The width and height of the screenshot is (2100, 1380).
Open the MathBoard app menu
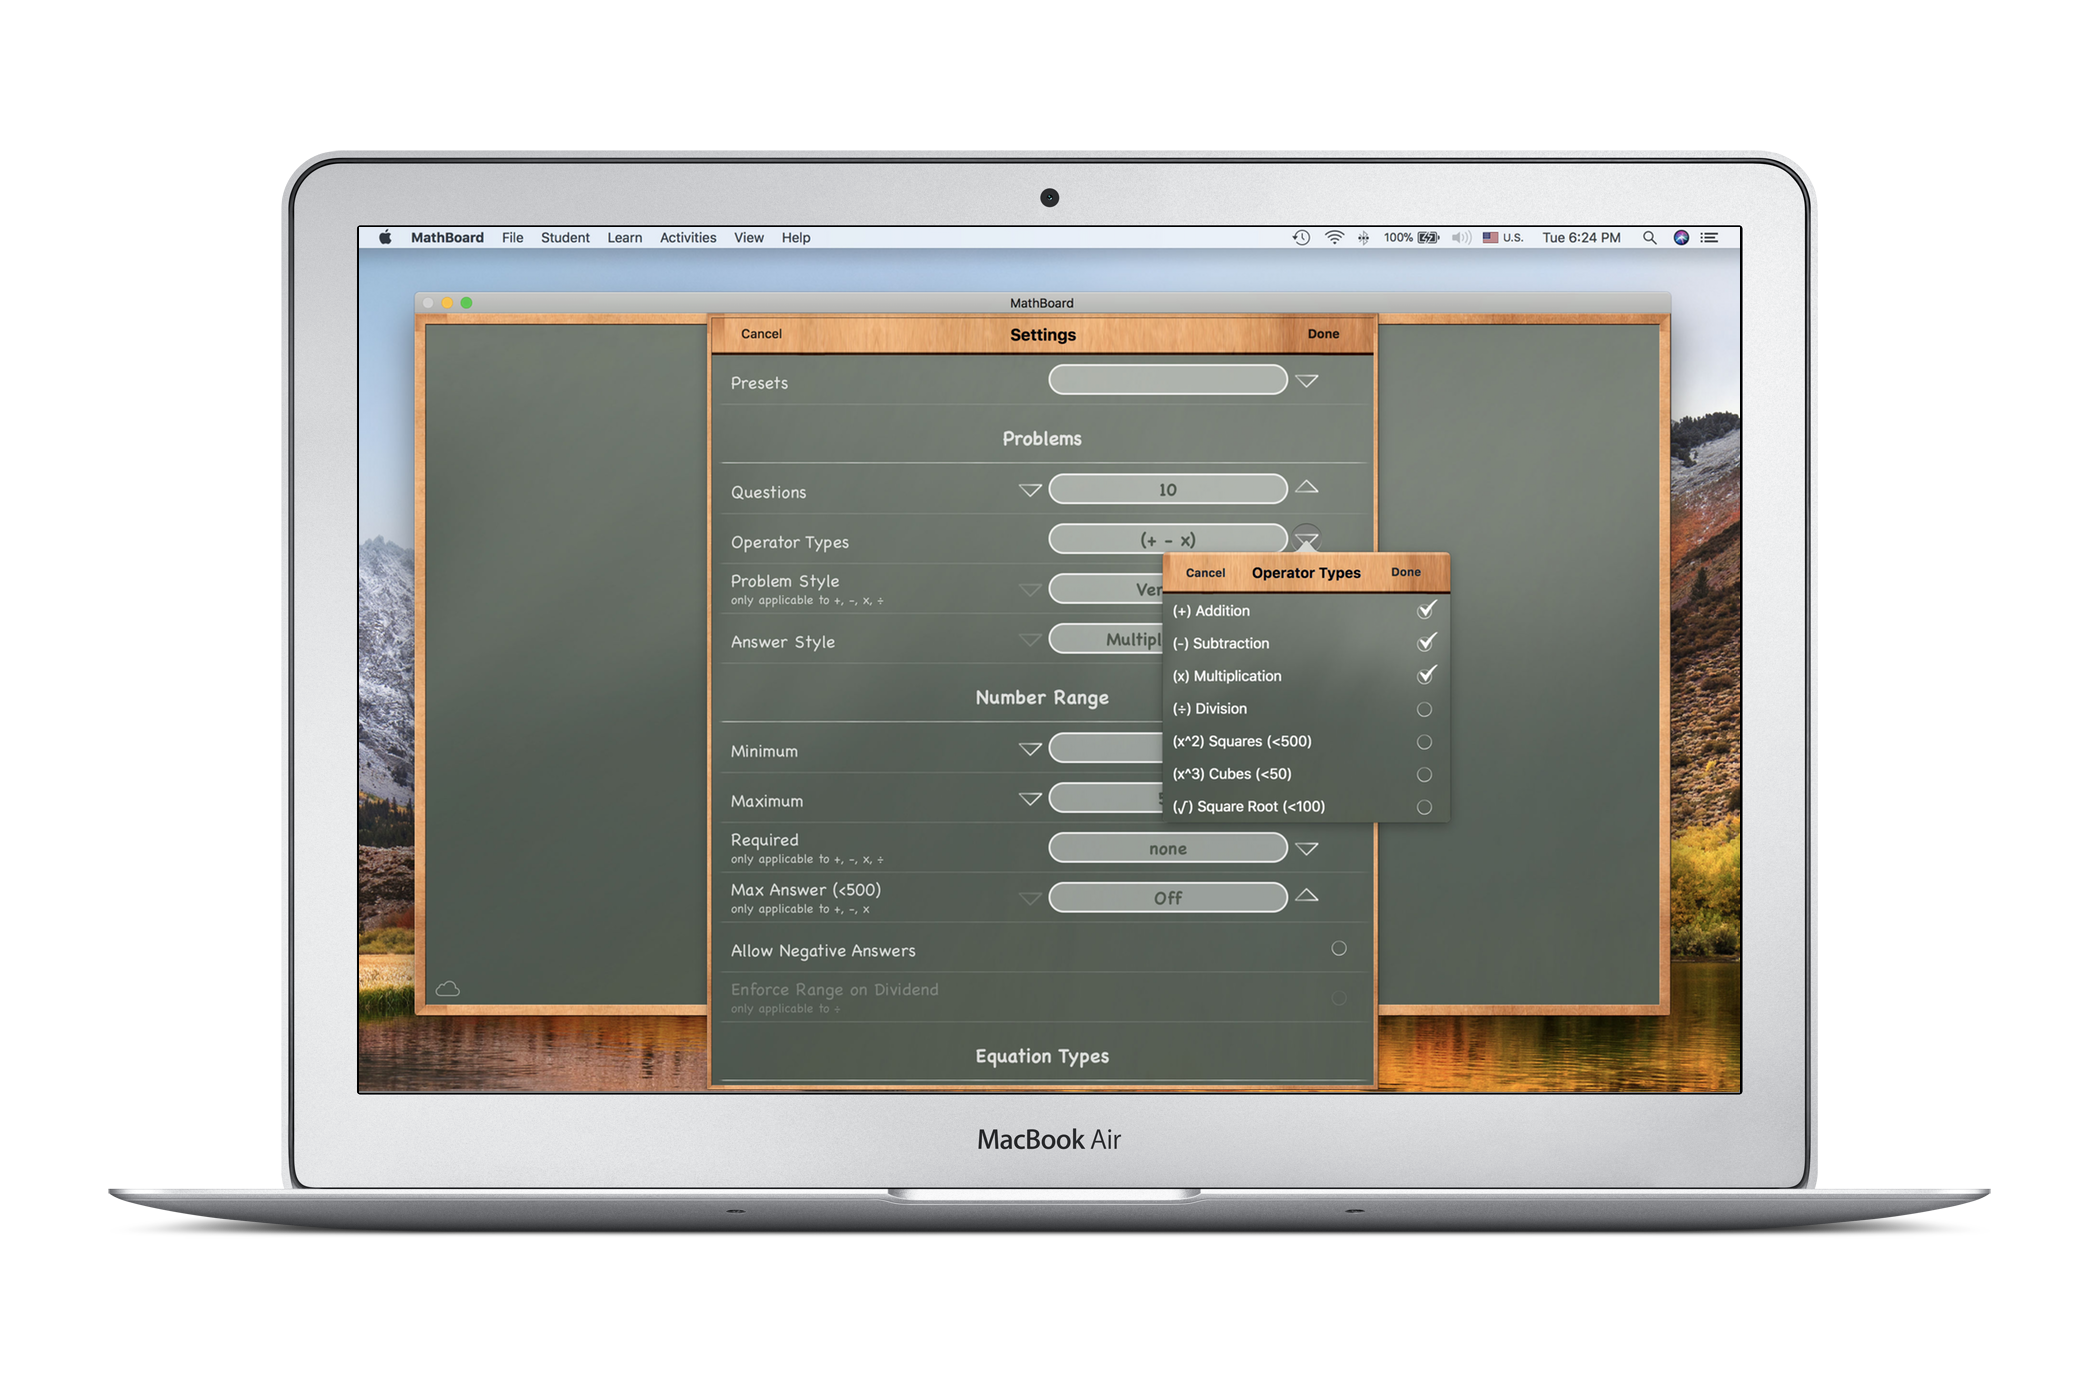click(447, 237)
